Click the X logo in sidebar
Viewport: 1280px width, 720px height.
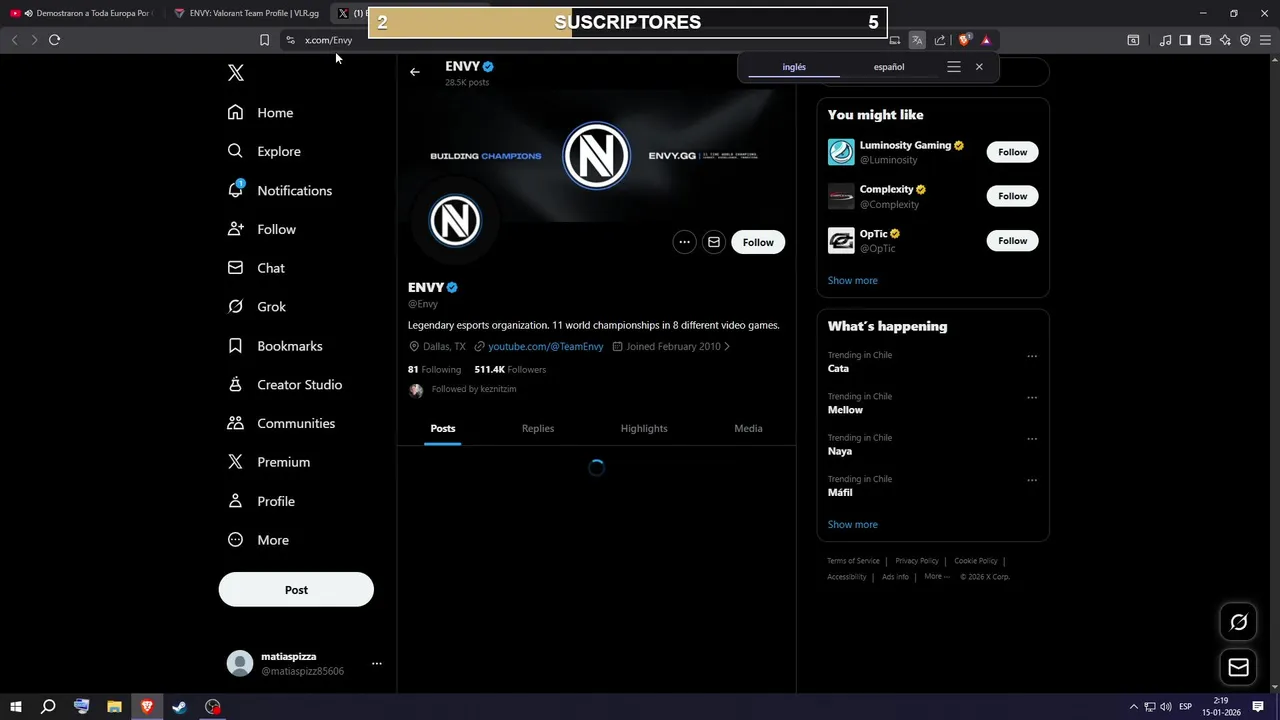pyautogui.click(x=236, y=73)
